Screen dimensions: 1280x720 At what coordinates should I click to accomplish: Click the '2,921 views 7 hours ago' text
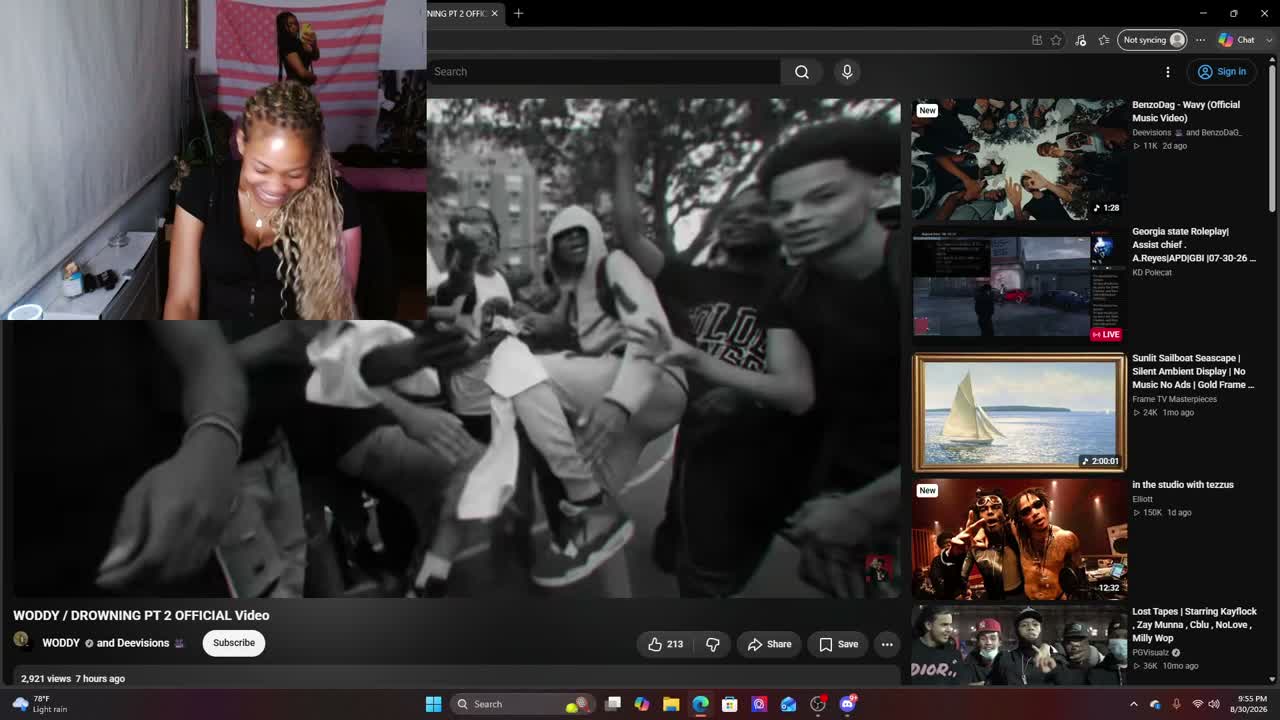73,679
